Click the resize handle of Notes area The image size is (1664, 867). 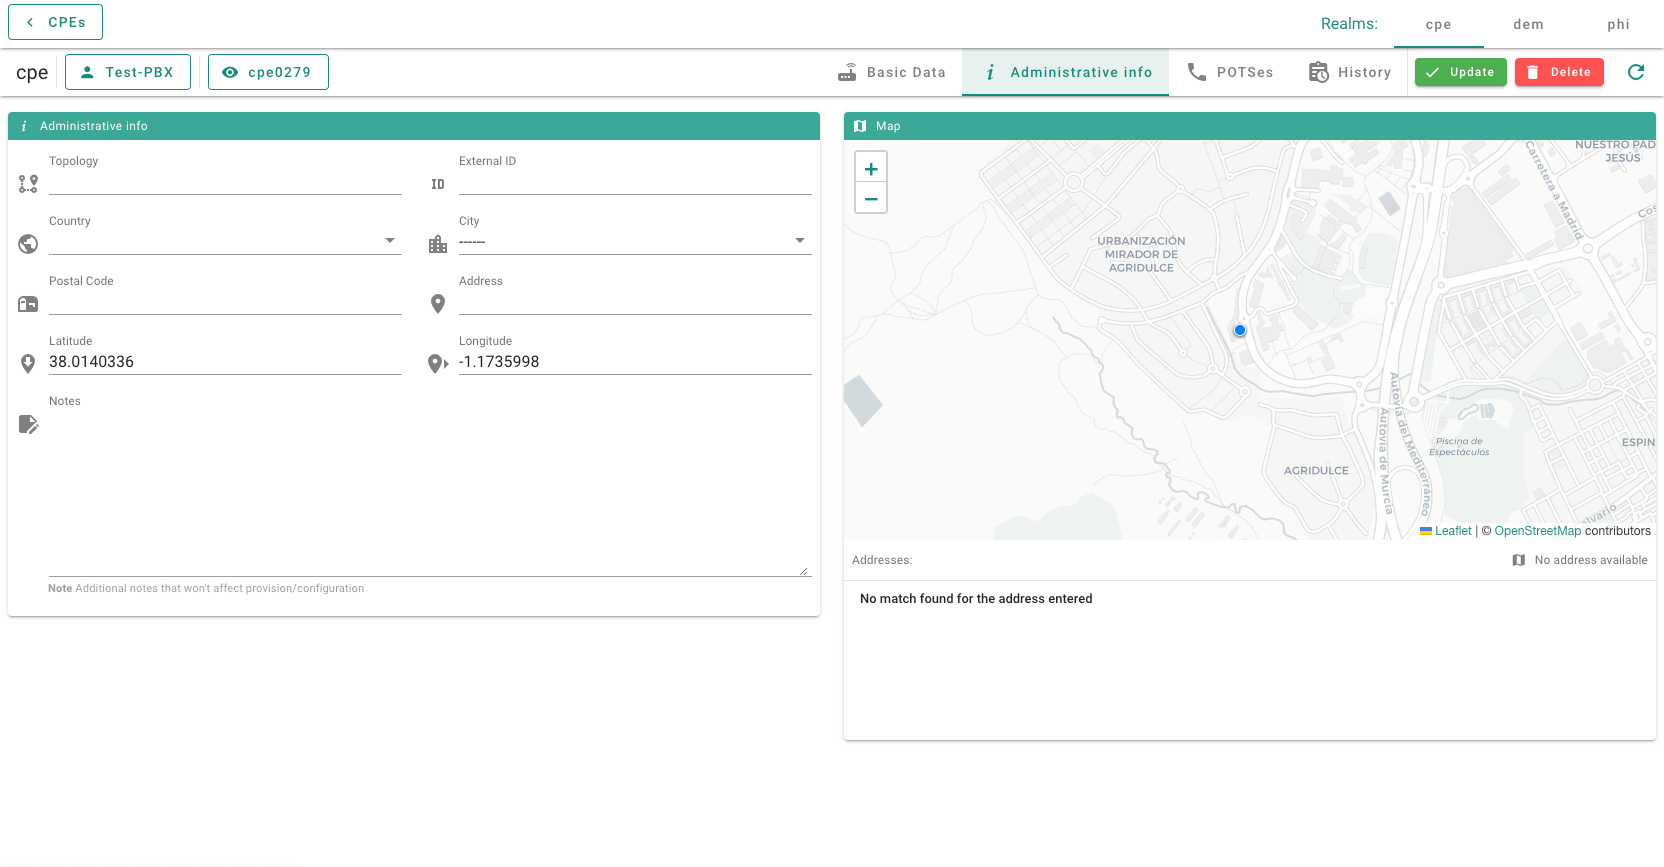click(804, 571)
